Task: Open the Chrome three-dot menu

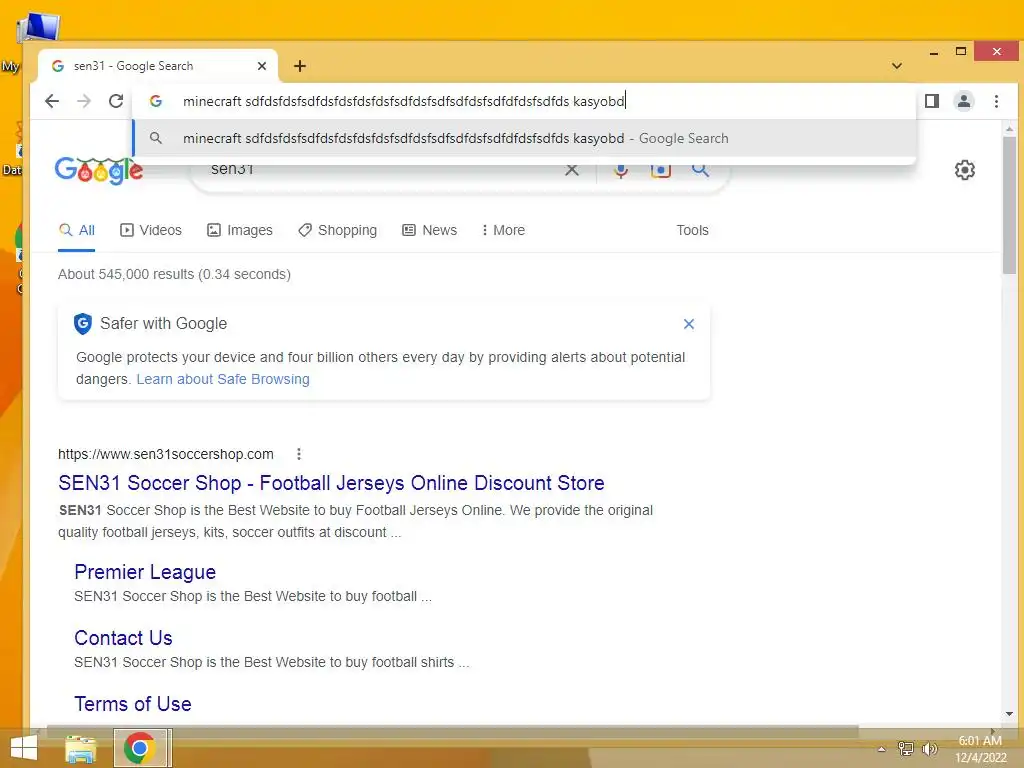Action: 996,101
